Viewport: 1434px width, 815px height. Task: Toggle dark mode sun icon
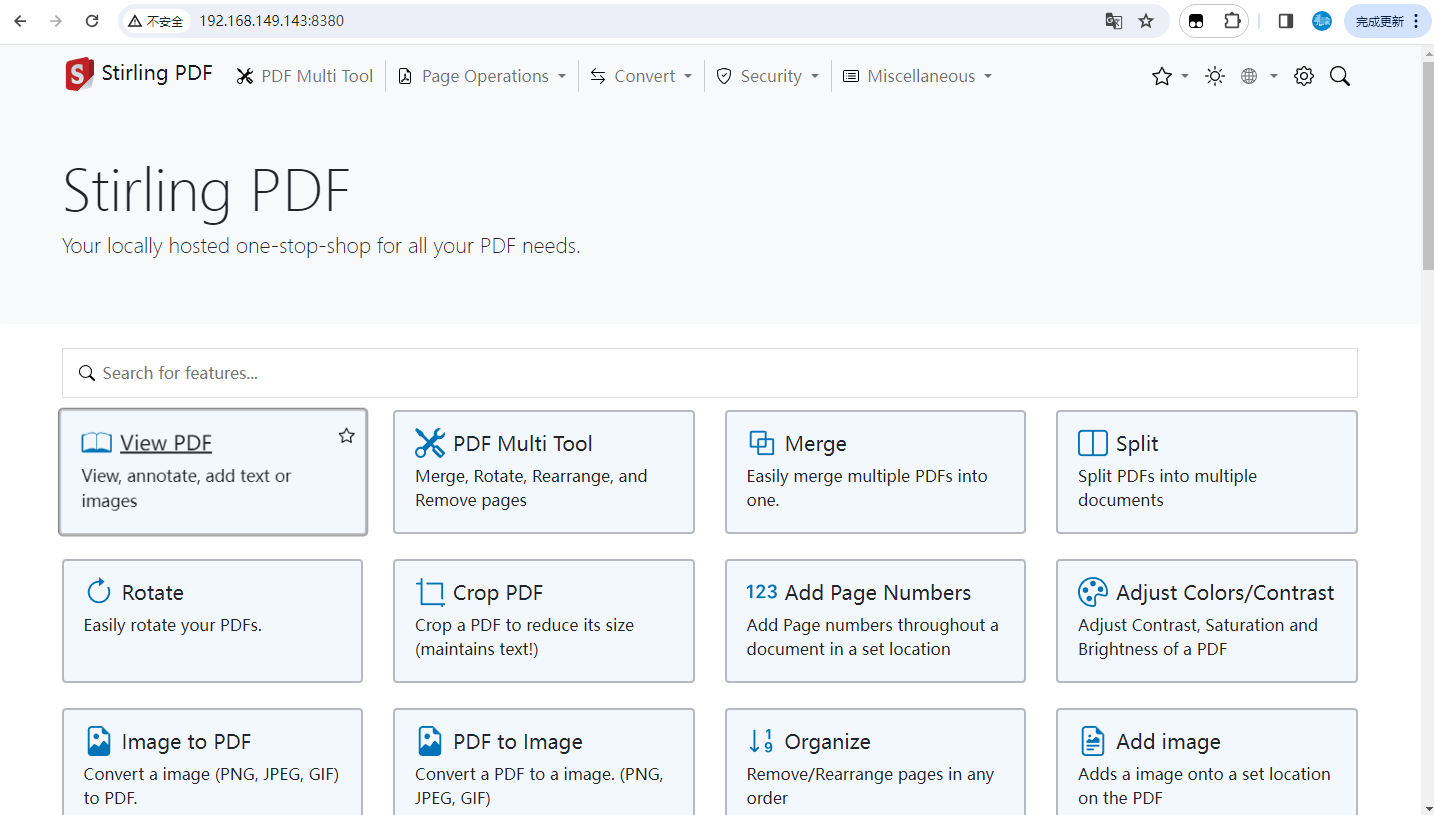tap(1215, 76)
